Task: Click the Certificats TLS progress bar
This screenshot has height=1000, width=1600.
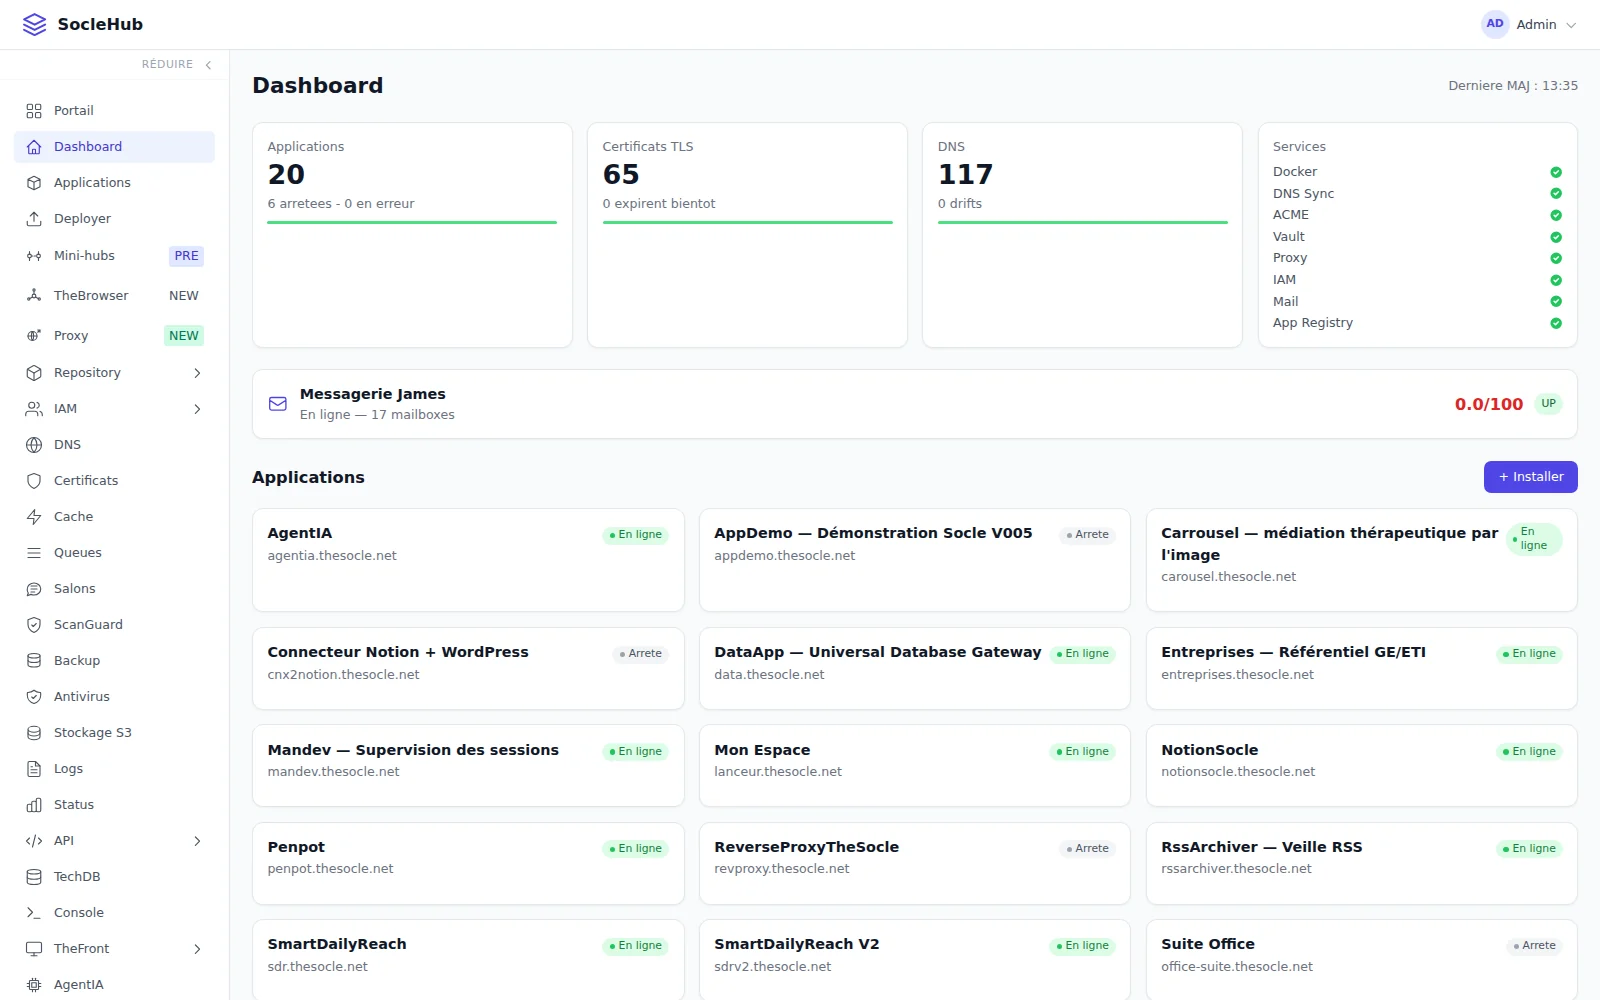Action: pos(747,222)
